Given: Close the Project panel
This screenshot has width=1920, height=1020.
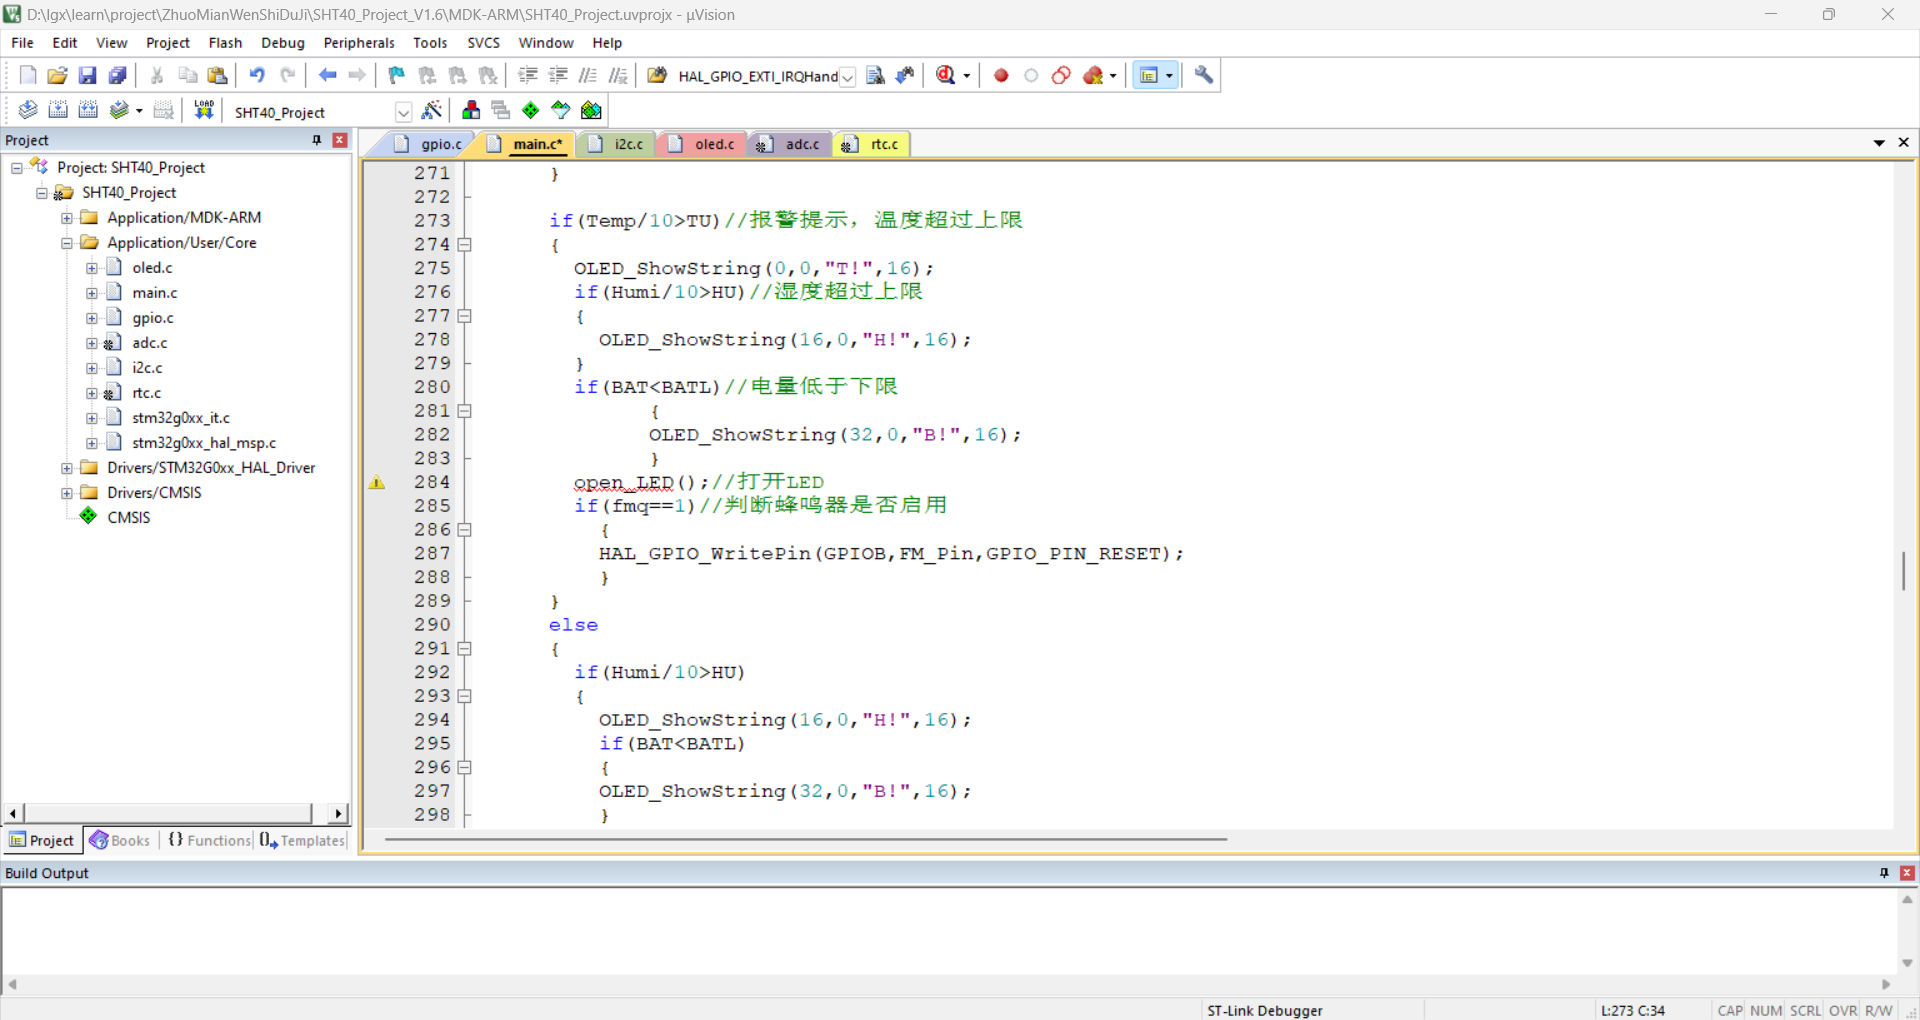Looking at the screenshot, I should [340, 140].
